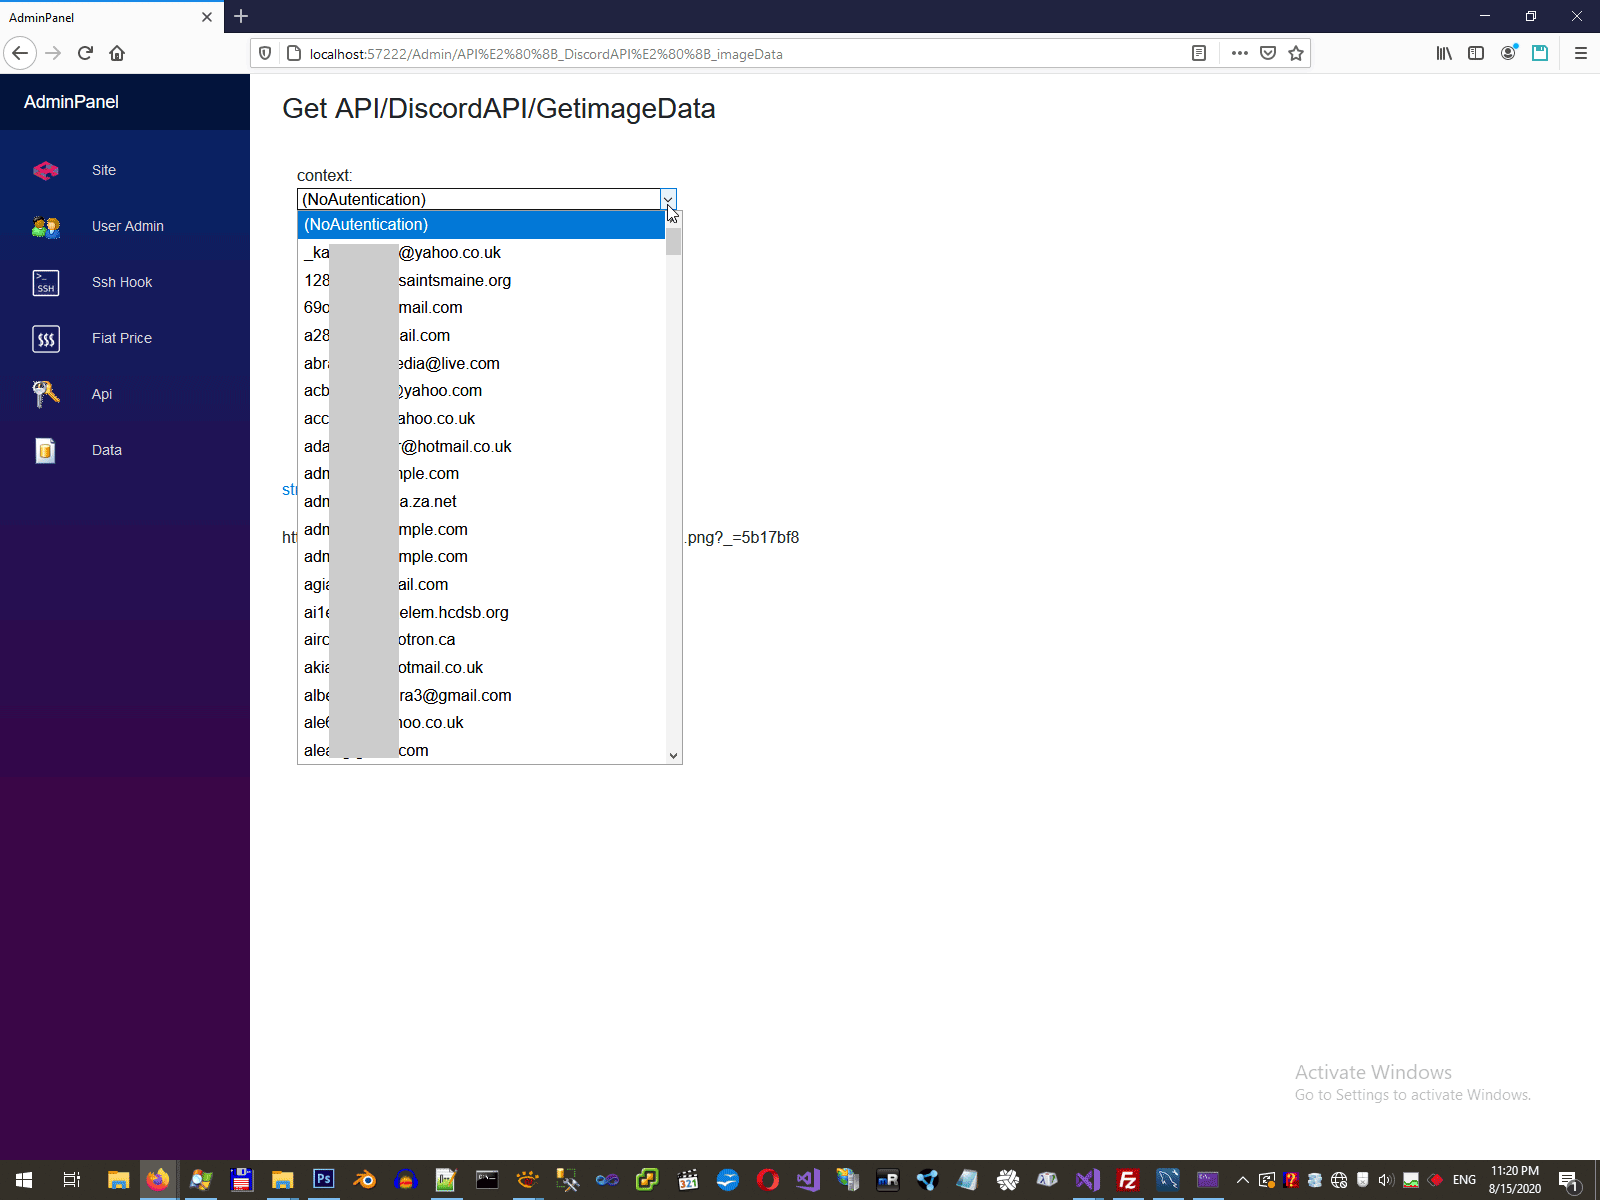Open the Data link in sidebar

coord(107,450)
